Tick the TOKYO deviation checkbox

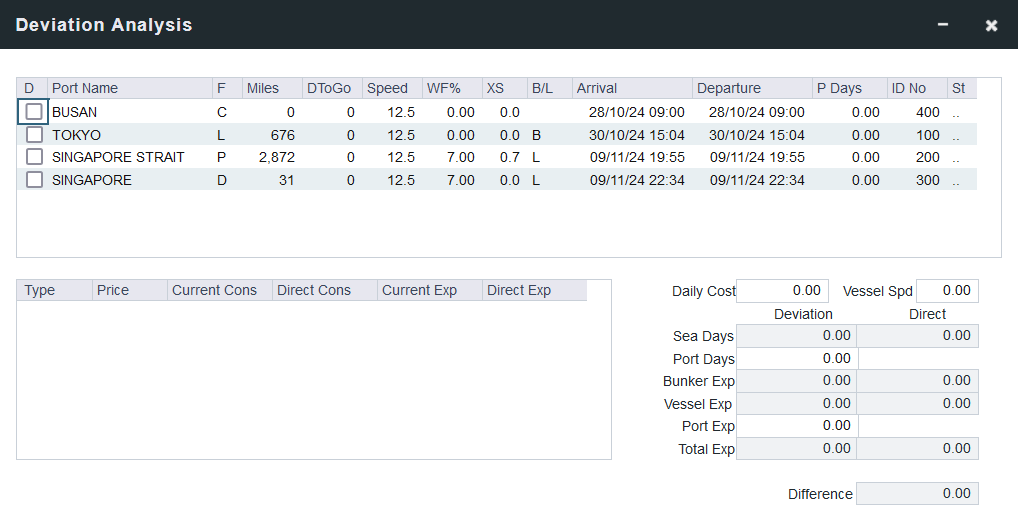34,135
